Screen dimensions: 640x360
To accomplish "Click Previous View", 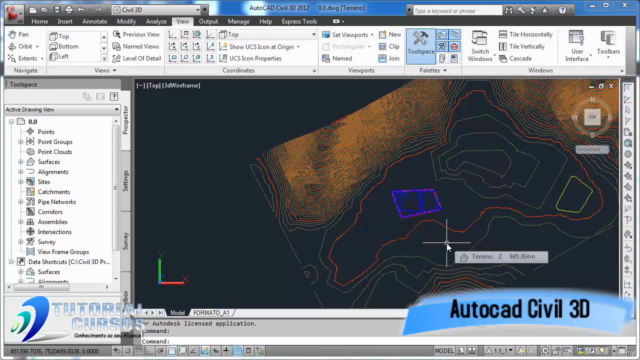I will click(x=136, y=35).
